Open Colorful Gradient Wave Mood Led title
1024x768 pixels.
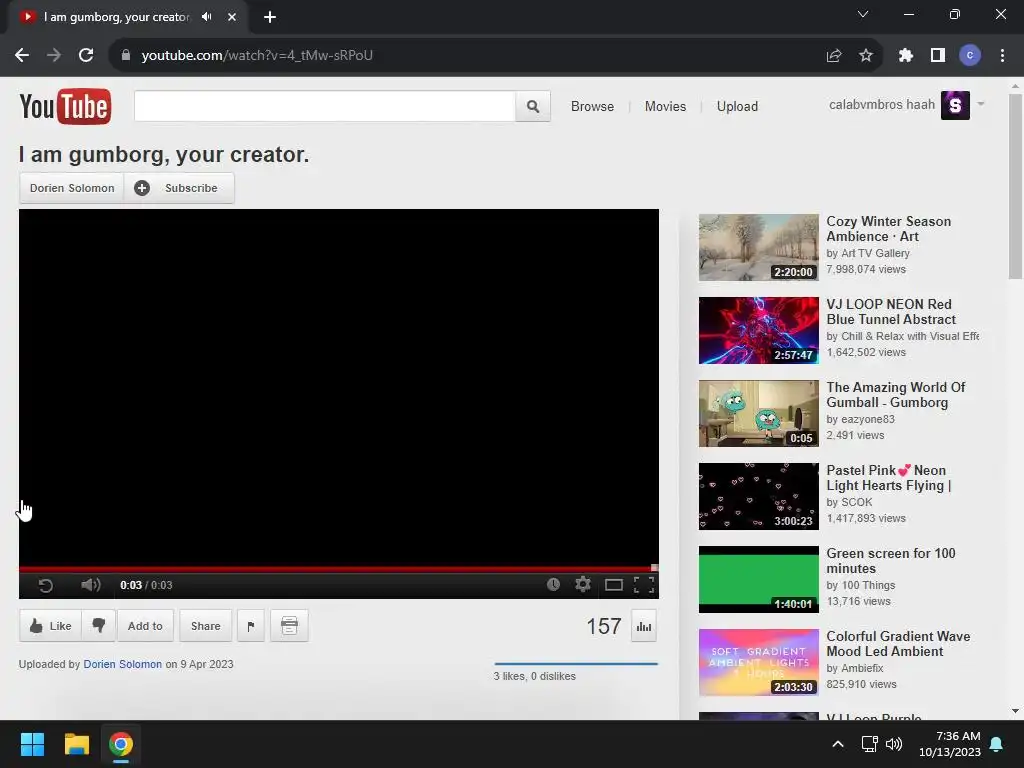point(898,644)
